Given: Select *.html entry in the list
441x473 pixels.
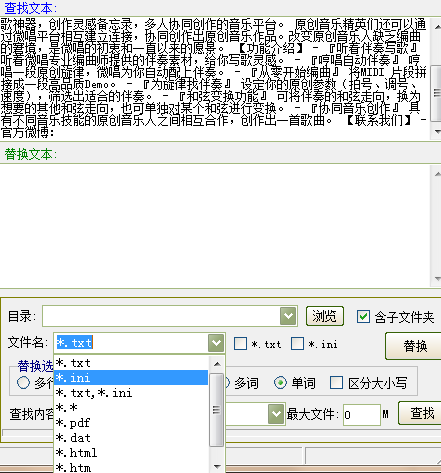Looking at the screenshot, I should (131, 453).
